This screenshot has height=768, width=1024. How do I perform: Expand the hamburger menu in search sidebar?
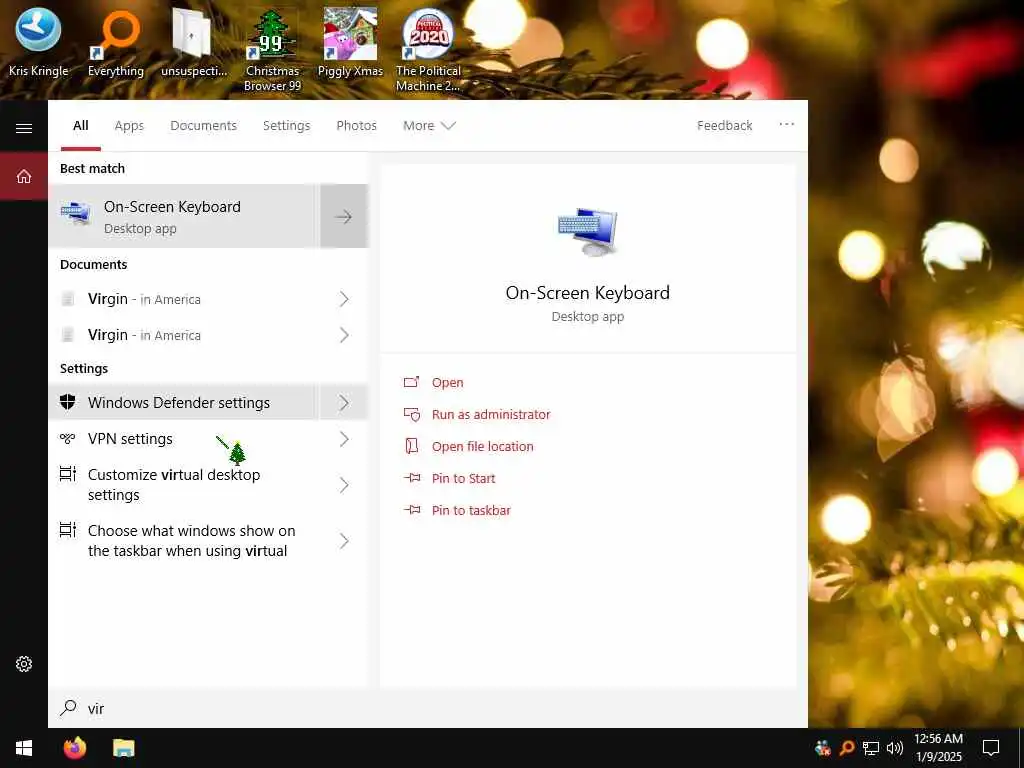(x=24, y=128)
